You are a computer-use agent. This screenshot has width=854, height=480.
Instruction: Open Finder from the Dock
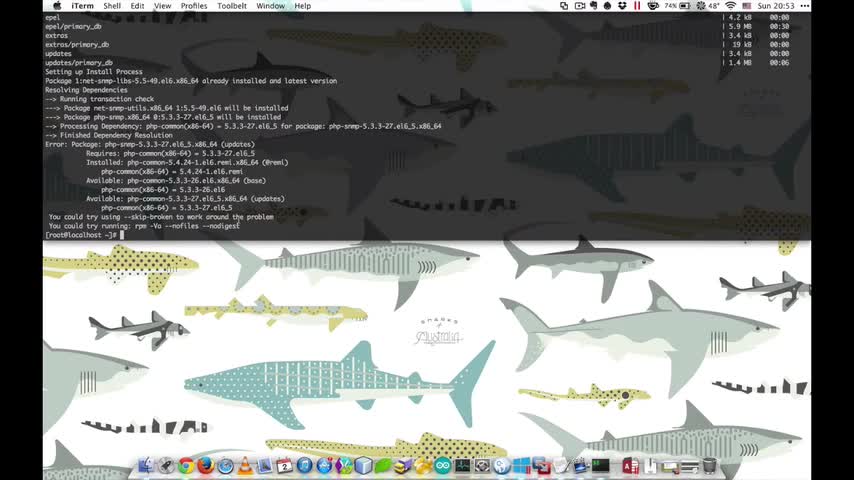tap(145, 466)
